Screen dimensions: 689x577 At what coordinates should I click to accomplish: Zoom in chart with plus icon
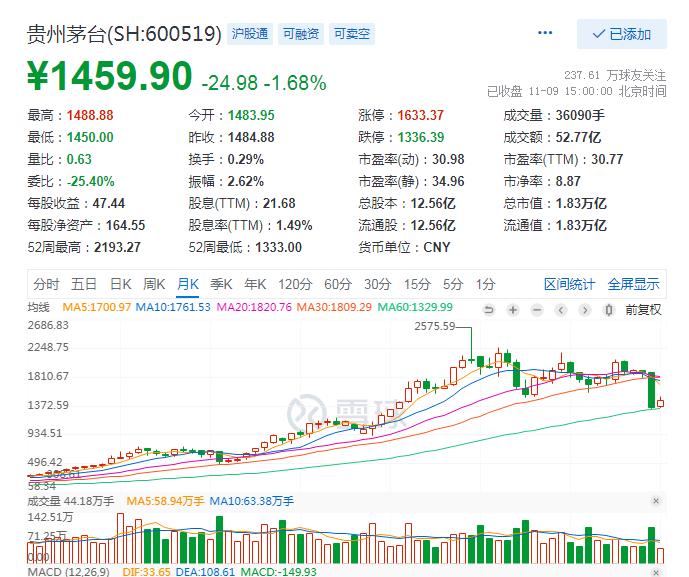pyautogui.click(x=513, y=310)
